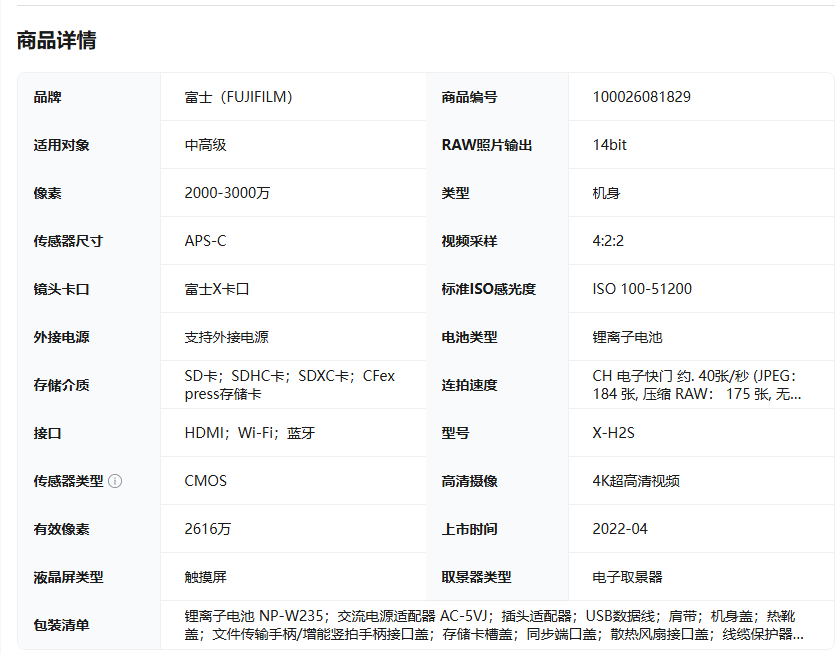Click the 包装清单 label
The image size is (840, 654).
pyautogui.click(x=61, y=625)
